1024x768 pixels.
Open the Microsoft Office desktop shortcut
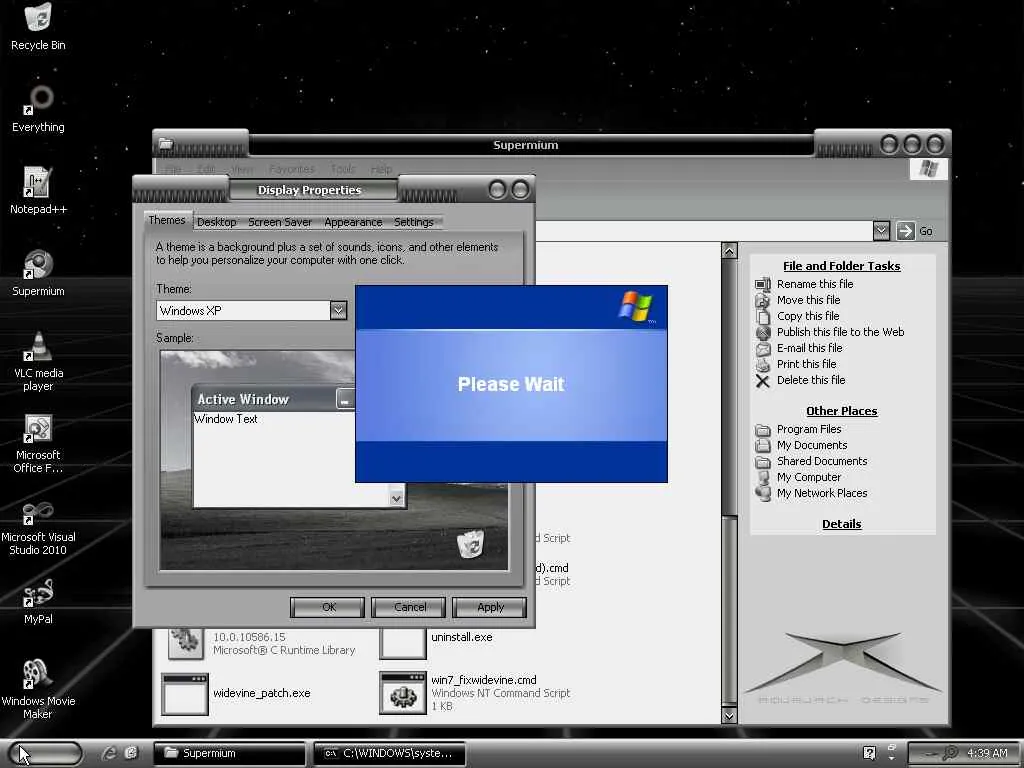point(38,443)
